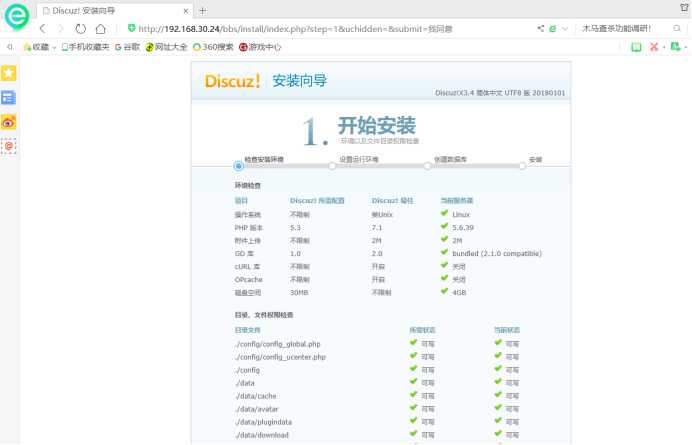The height and width of the screenshot is (445, 692).
Task: Click the address bar URL field
Action: [x=295, y=29]
